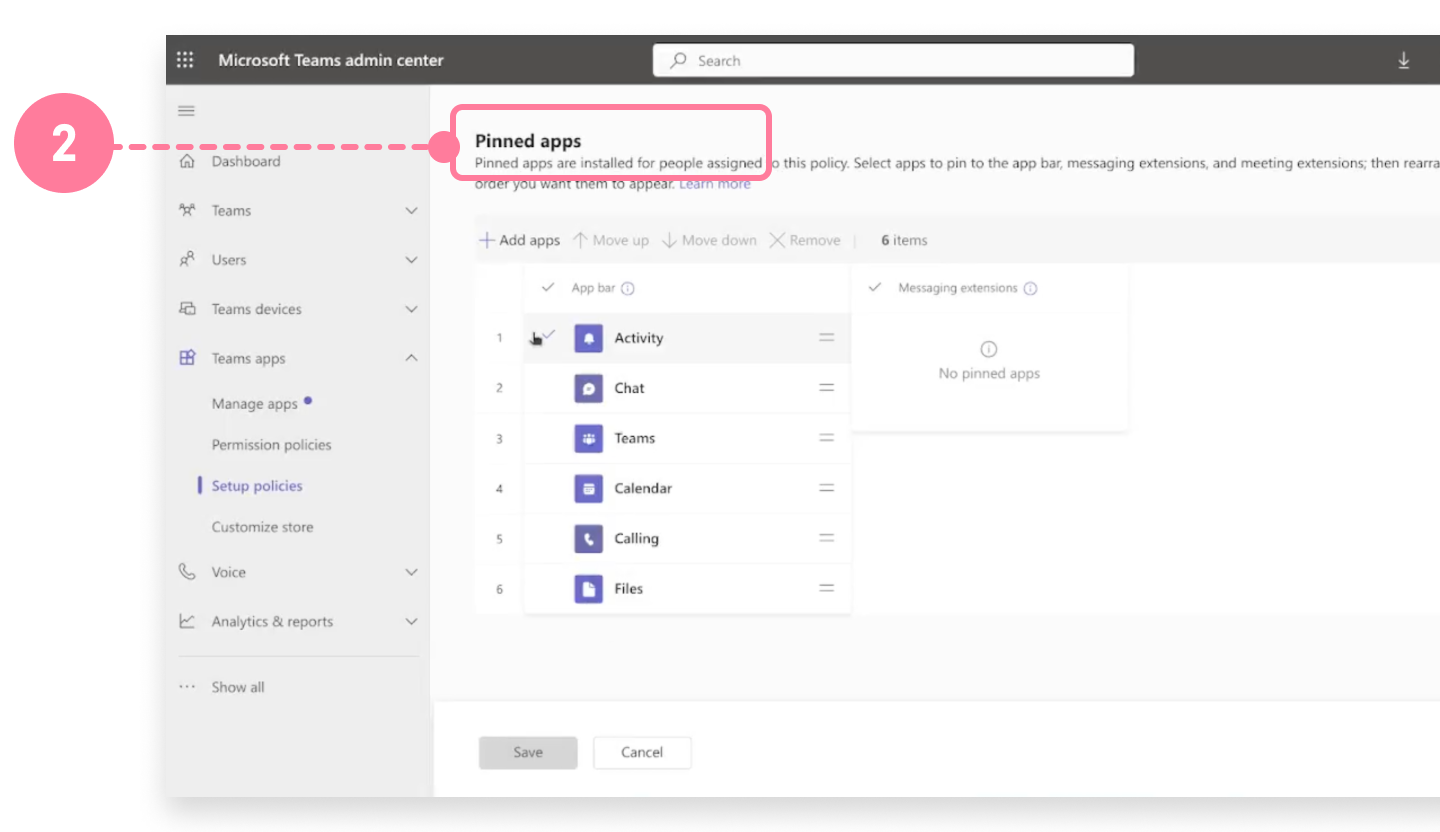Click the Voice phone icon

[187, 572]
